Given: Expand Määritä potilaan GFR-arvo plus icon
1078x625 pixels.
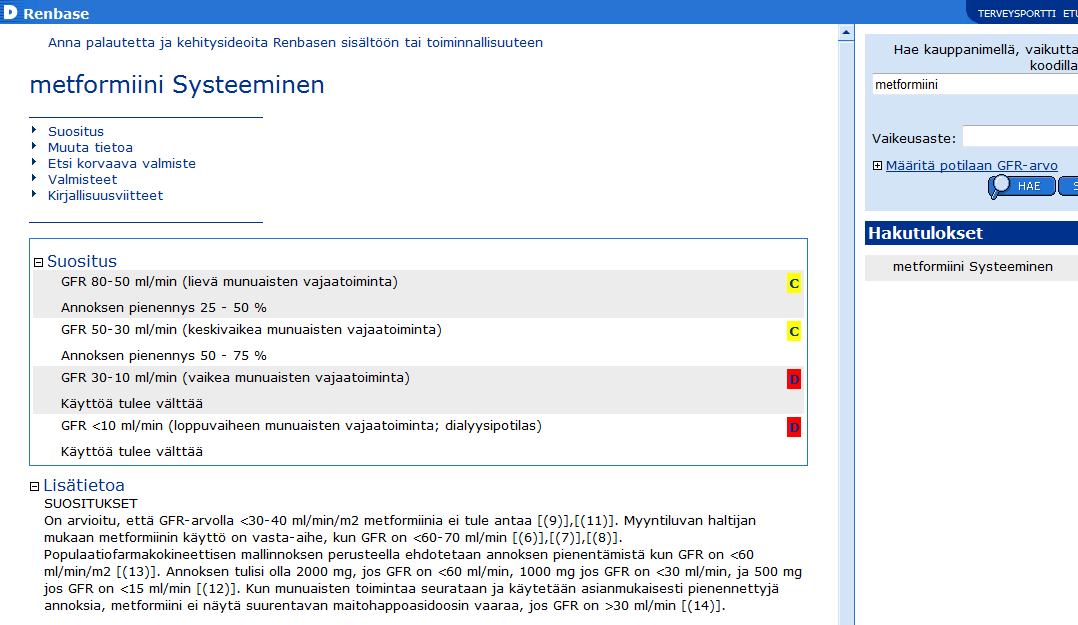Looking at the screenshot, I should coord(877,166).
